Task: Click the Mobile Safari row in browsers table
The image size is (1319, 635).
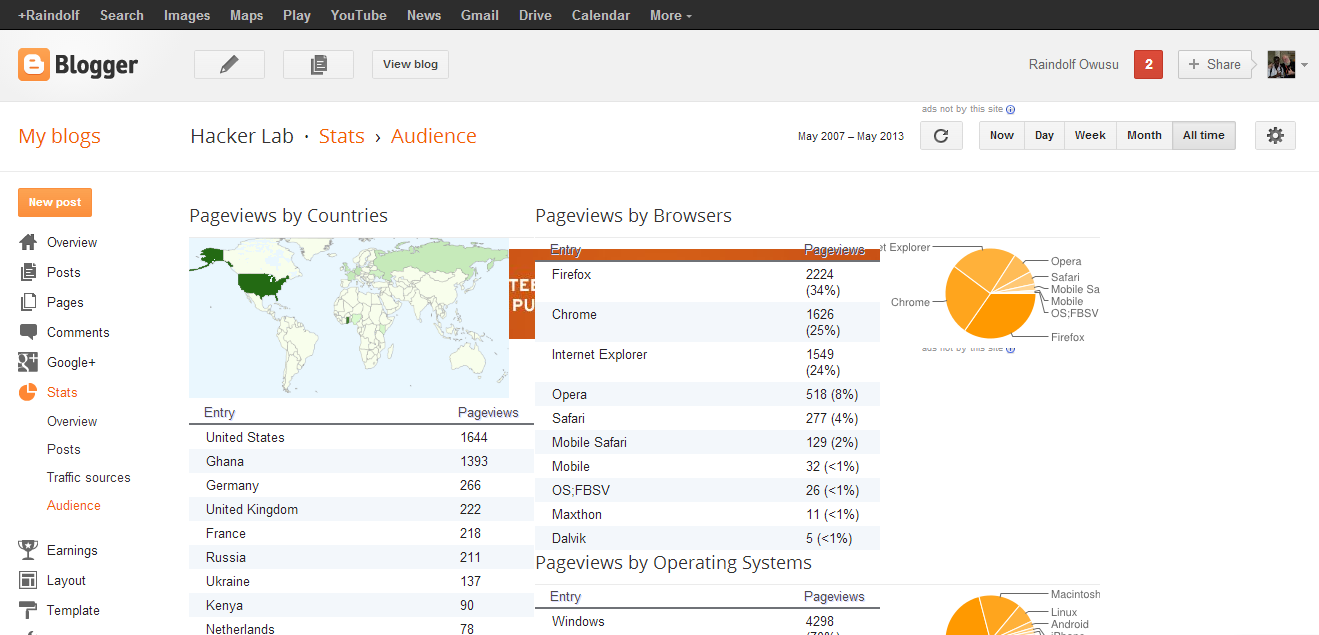Action: [x=707, y=442]
